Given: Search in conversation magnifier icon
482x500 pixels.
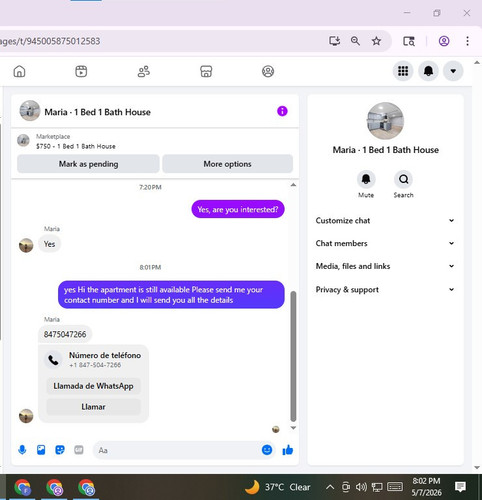Looking at the screenshot, I should 403,179.
